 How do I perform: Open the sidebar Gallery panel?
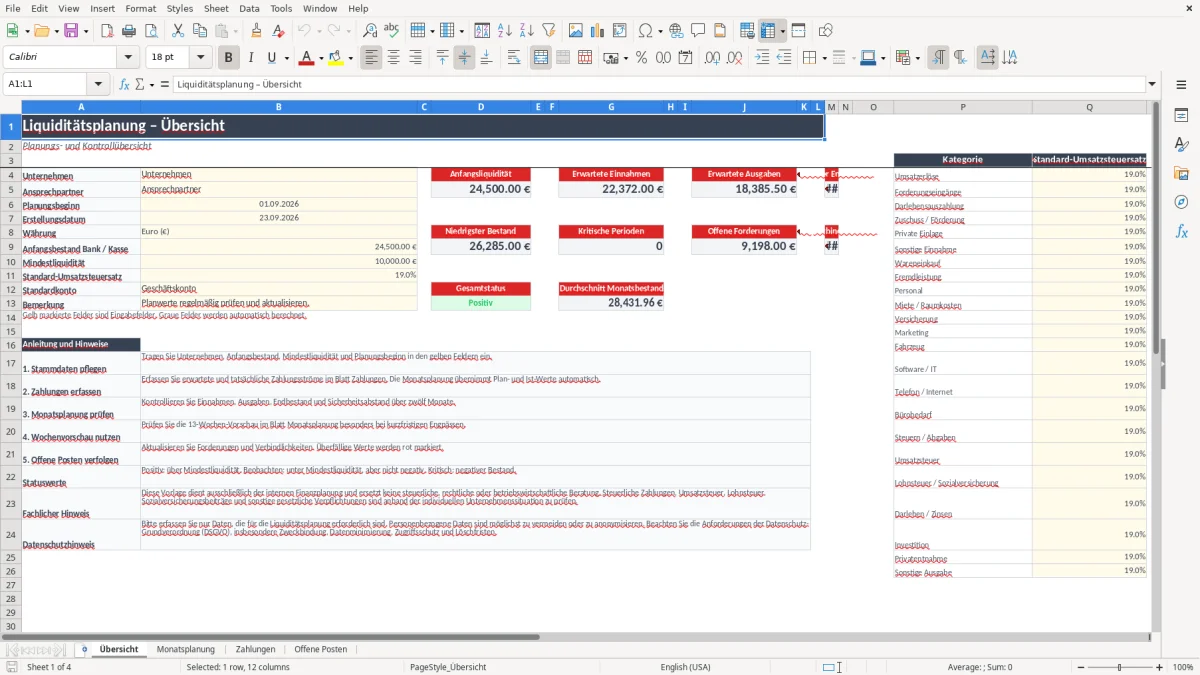[x=1181, y=174]
